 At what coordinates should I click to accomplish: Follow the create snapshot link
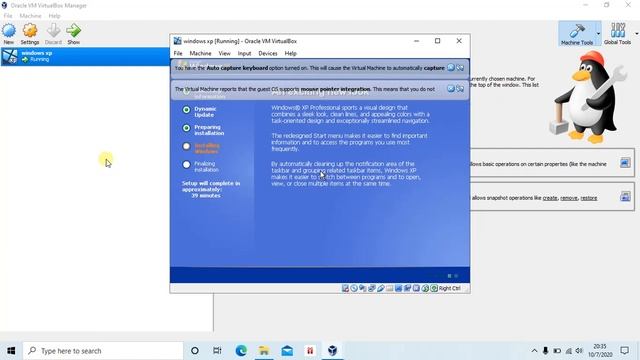[x=550, y=198]
